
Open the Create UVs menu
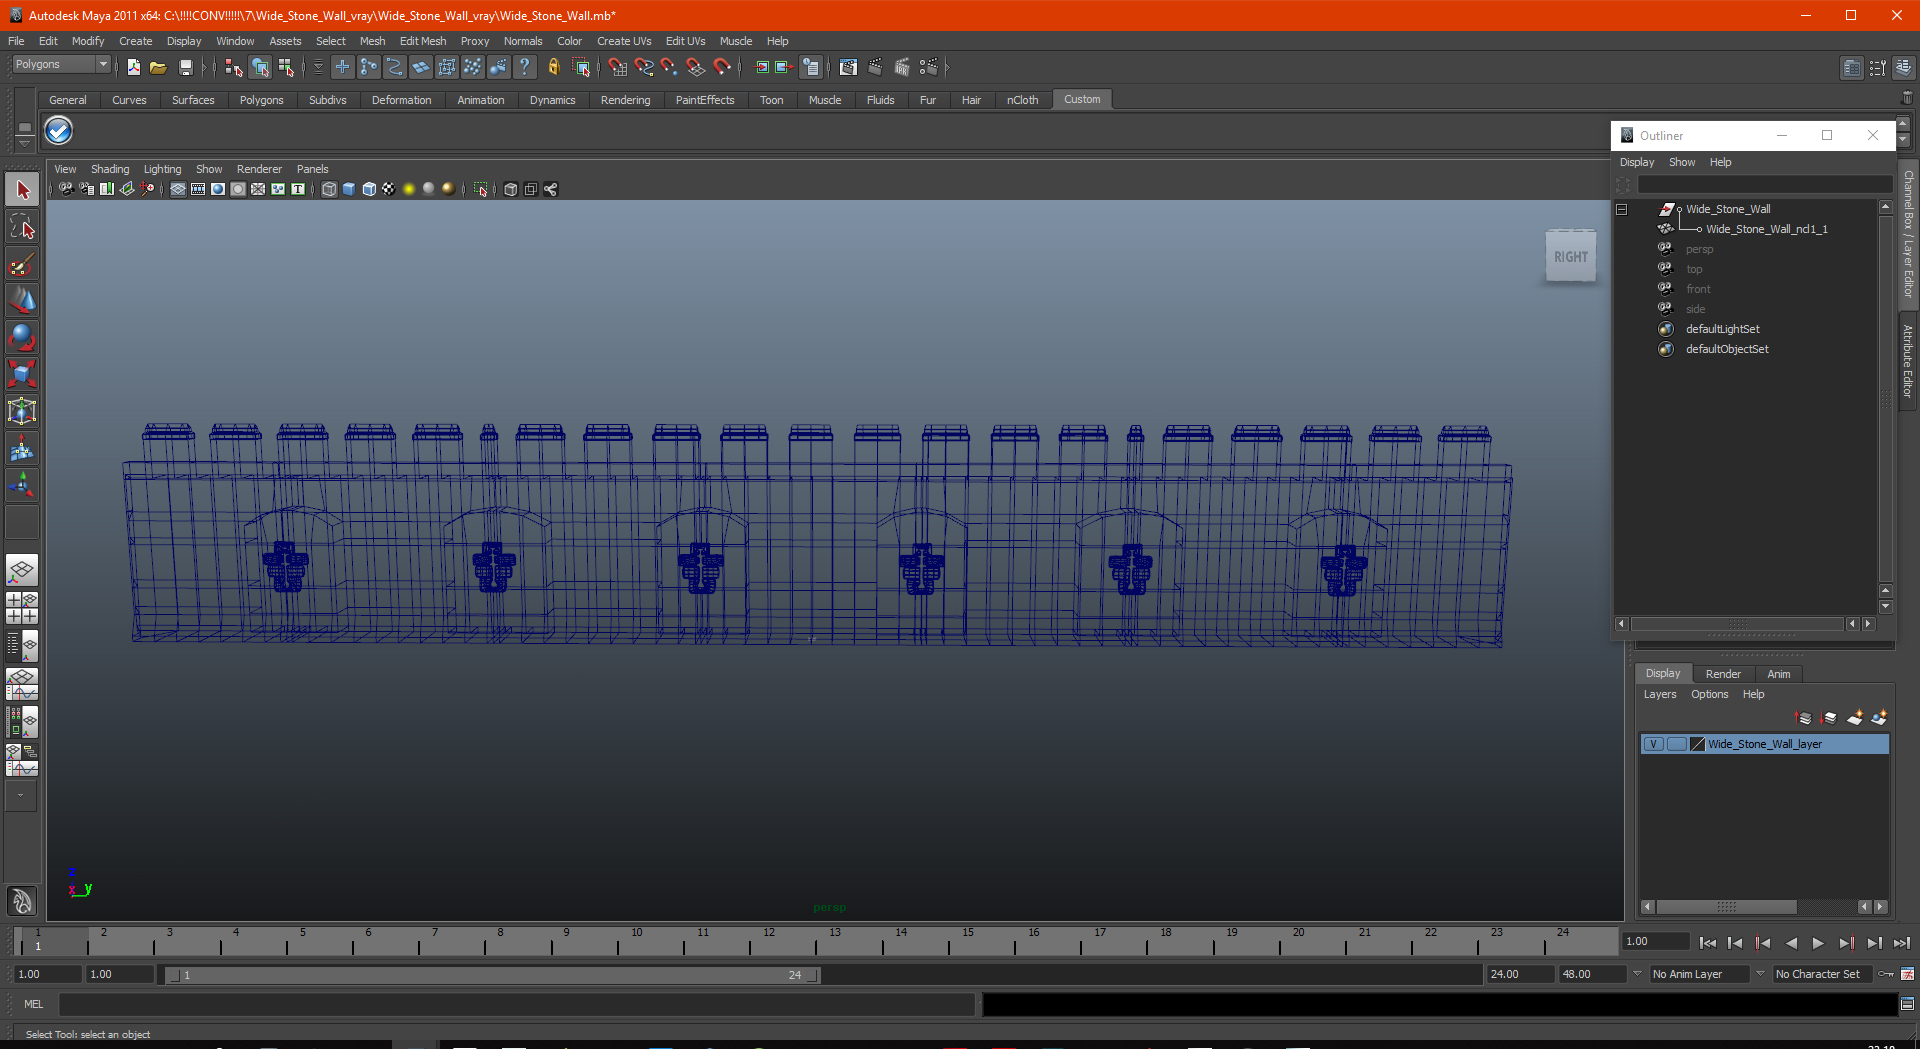click(624, 41)
